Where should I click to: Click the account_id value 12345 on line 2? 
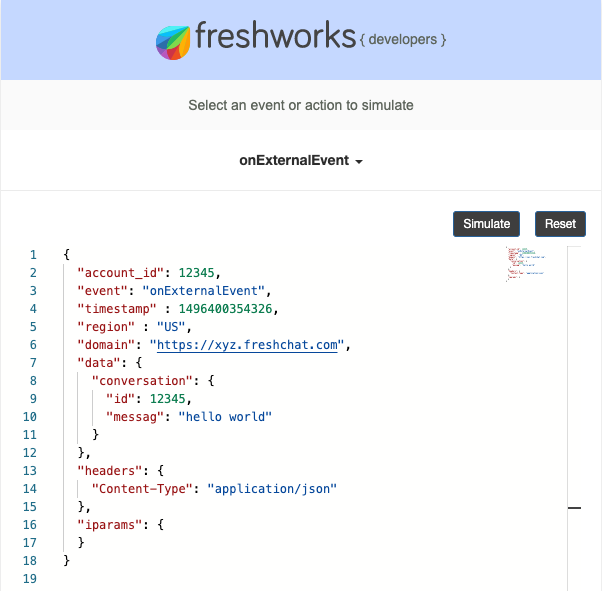[197, 273]
